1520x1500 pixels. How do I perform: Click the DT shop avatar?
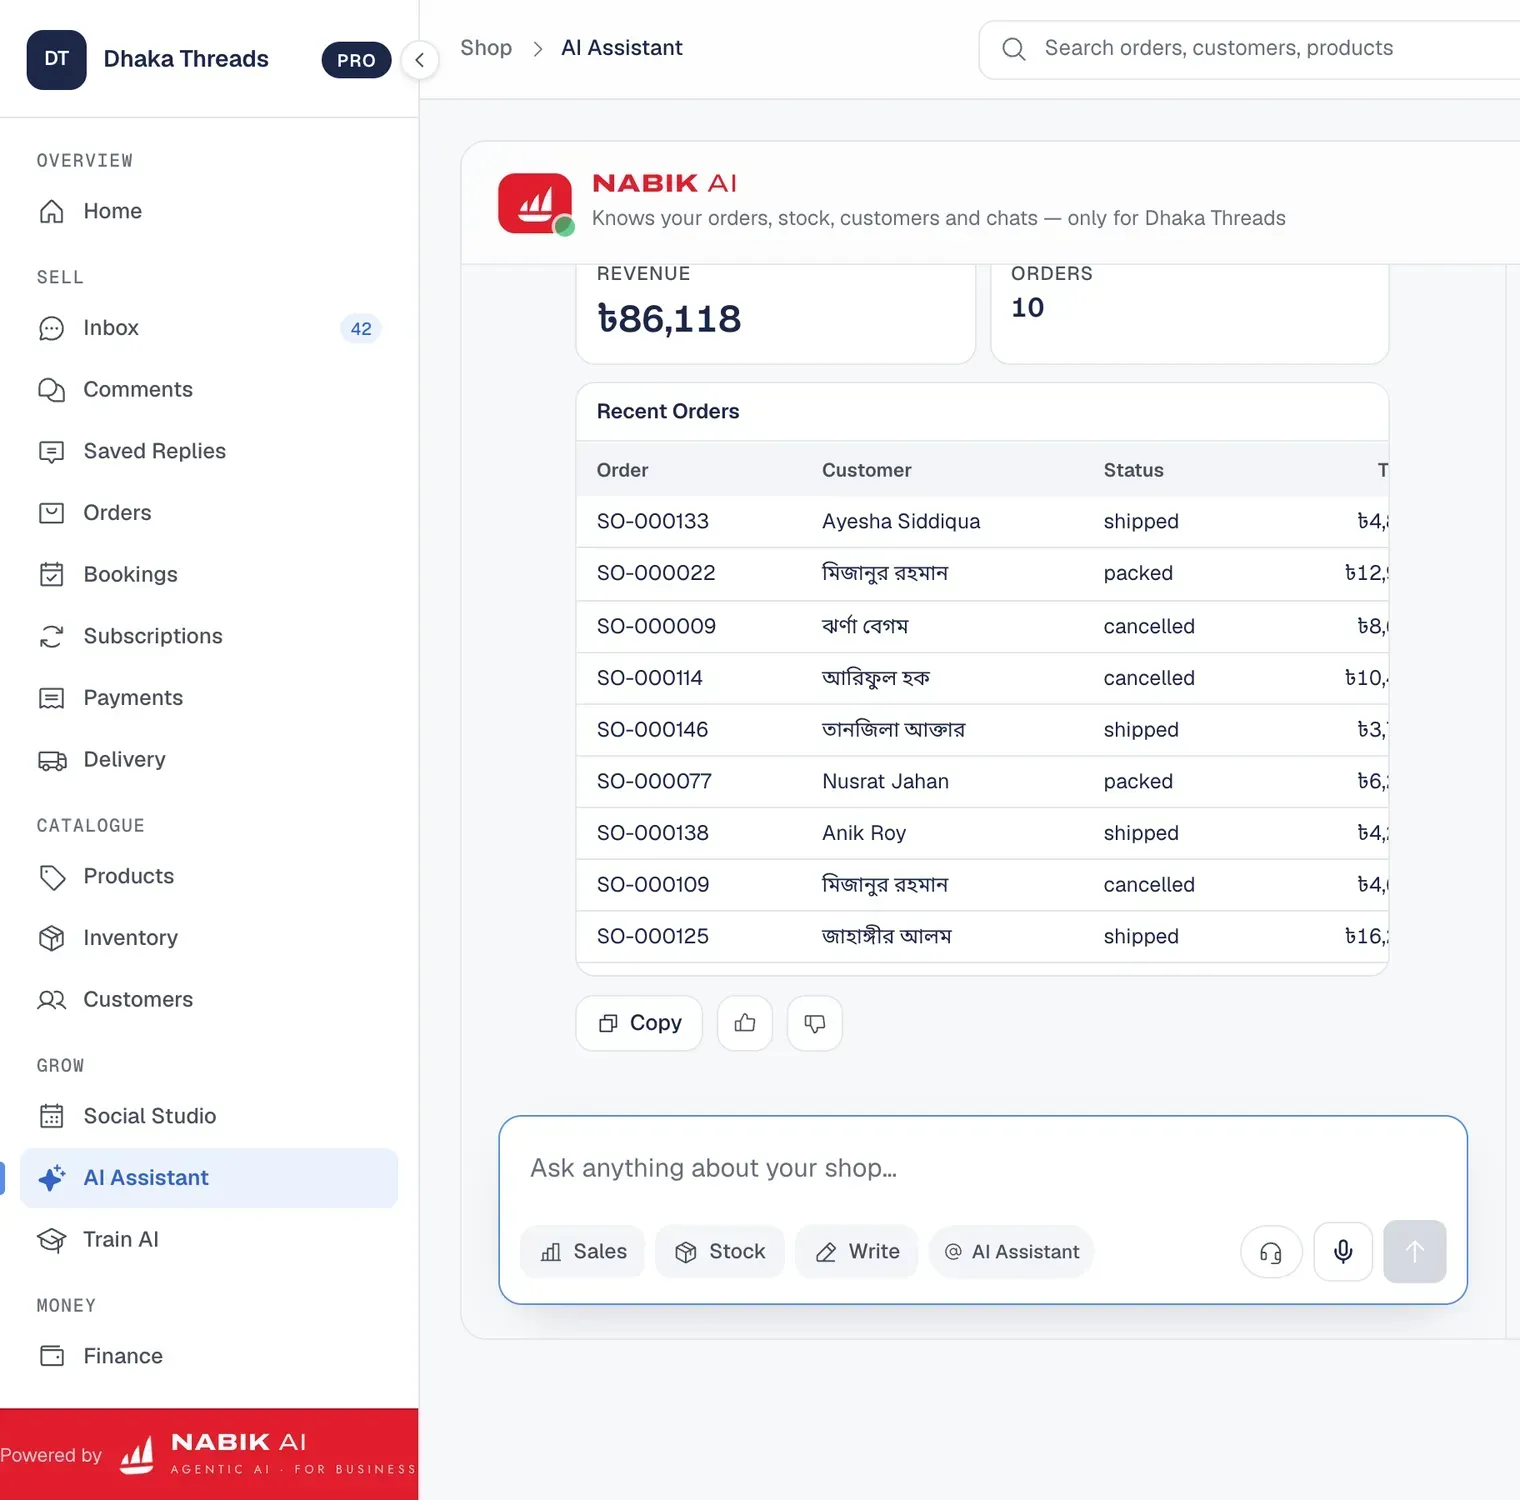click(56, 60)
